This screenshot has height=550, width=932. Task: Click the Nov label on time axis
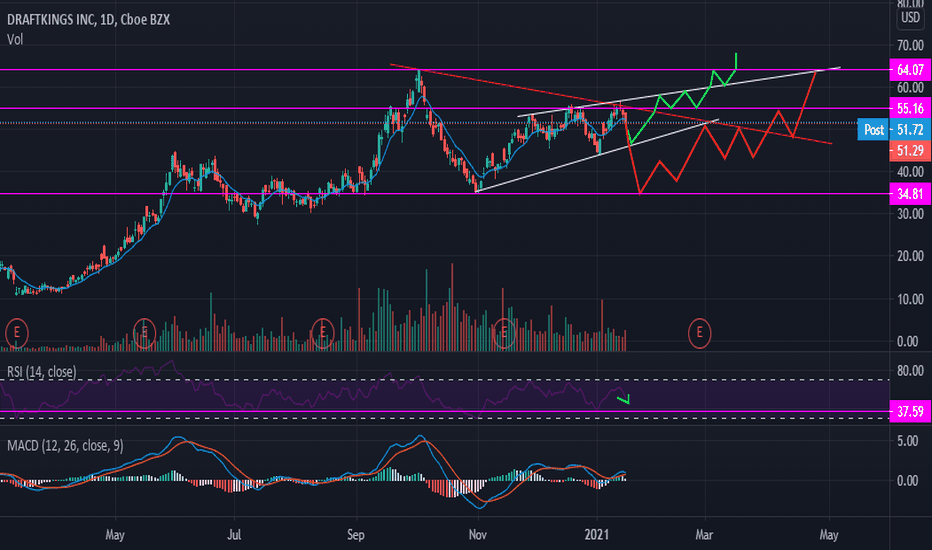[x=478, y=535]
